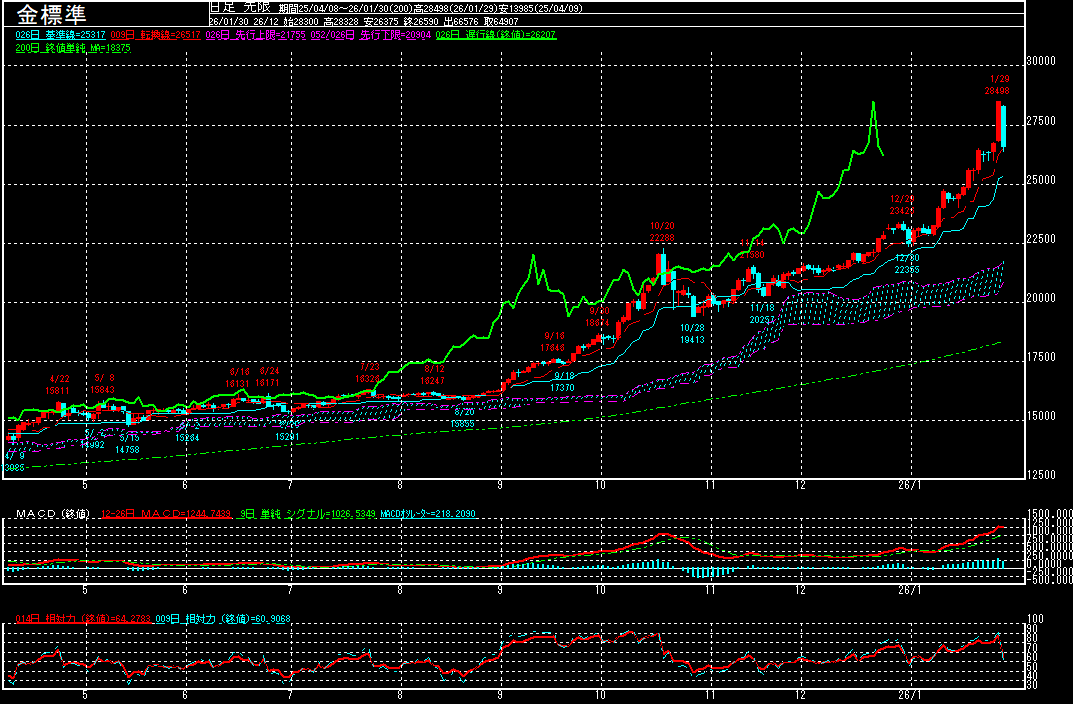Select the 11/18 low label 20237
Image resolution: width=1080 pixels, height=704 pixels.
click(x=762, y=319)
